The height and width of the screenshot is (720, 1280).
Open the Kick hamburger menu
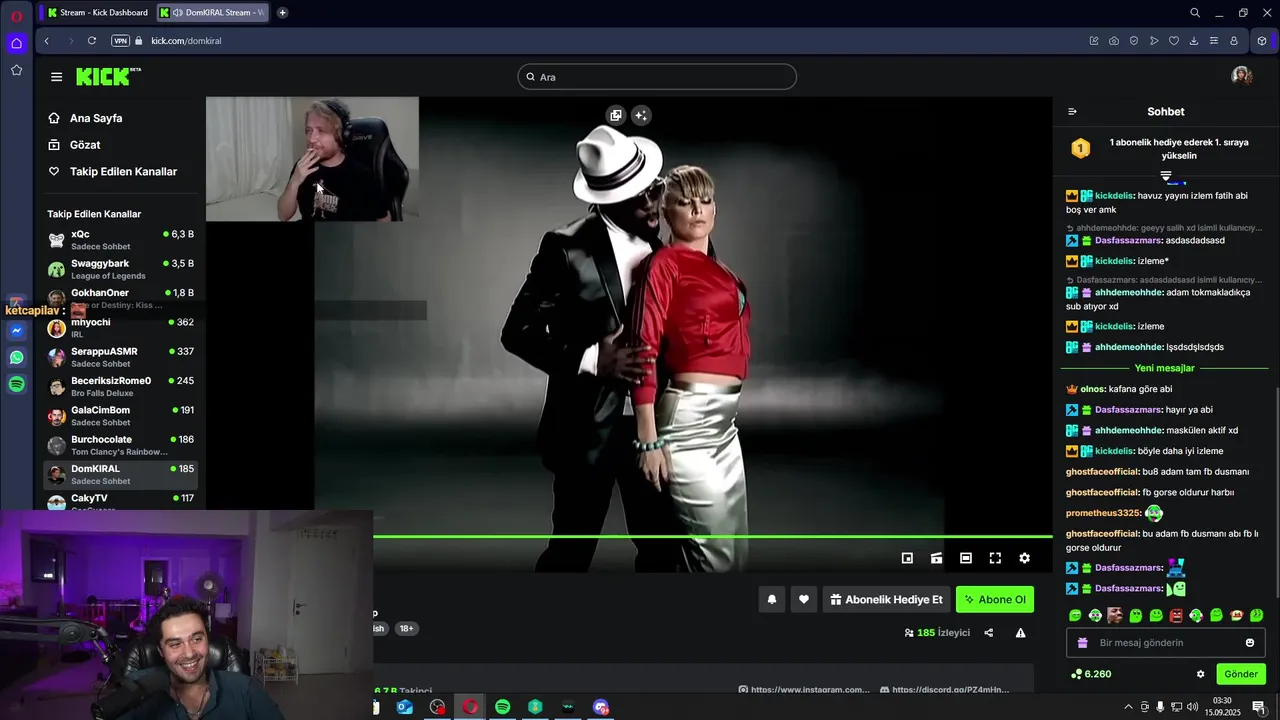pyautogui.click(x=56, y=77)
